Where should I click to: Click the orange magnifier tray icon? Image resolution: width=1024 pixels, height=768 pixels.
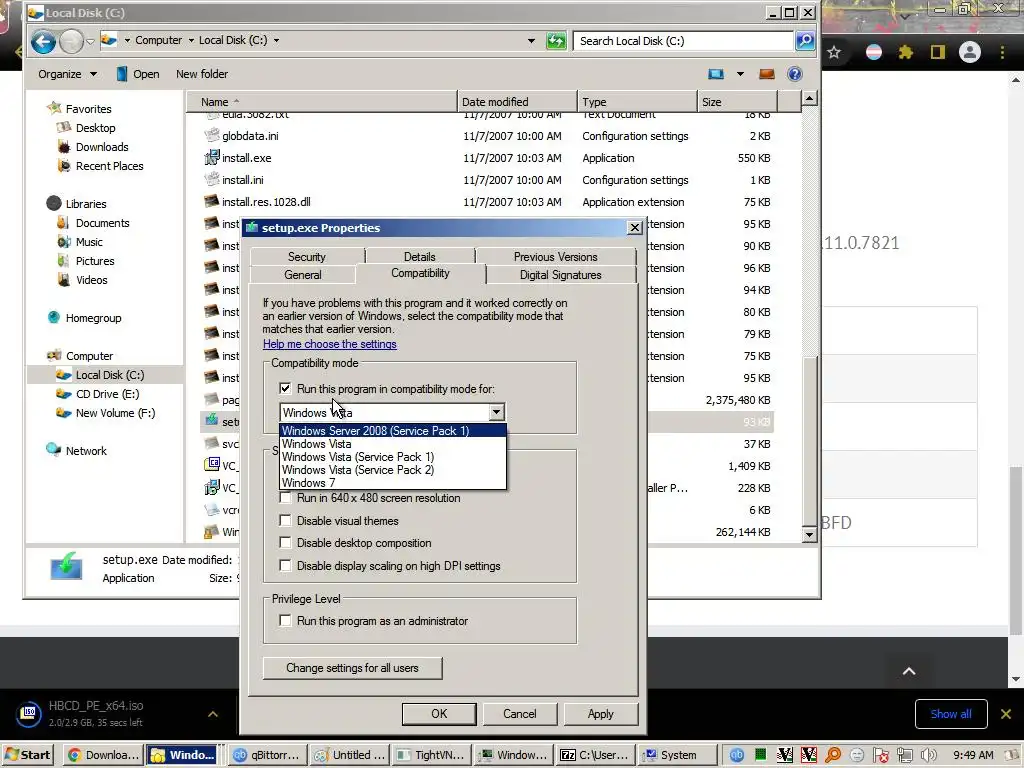(x=833, y=755)
